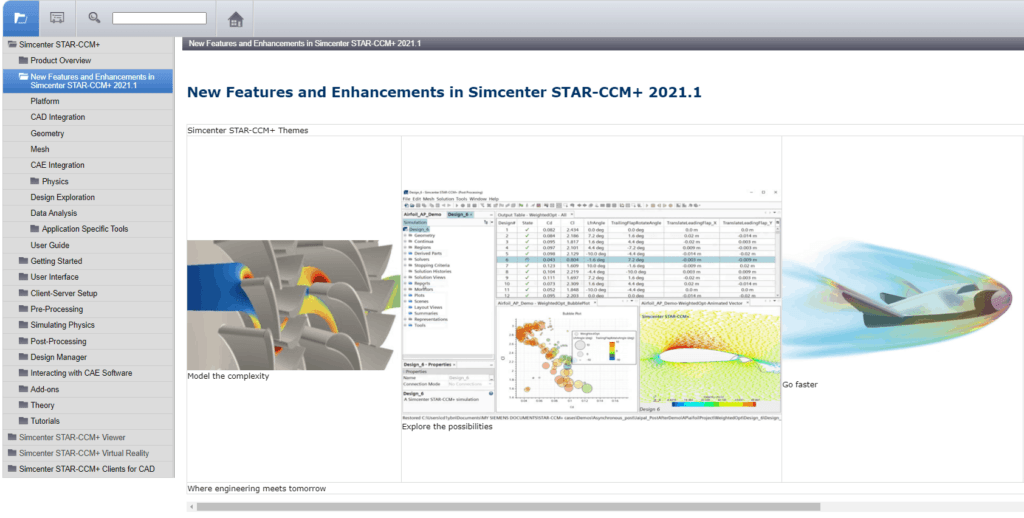Open the Mesh topic in sidebar
The image size is (1024, 518).
40,149
